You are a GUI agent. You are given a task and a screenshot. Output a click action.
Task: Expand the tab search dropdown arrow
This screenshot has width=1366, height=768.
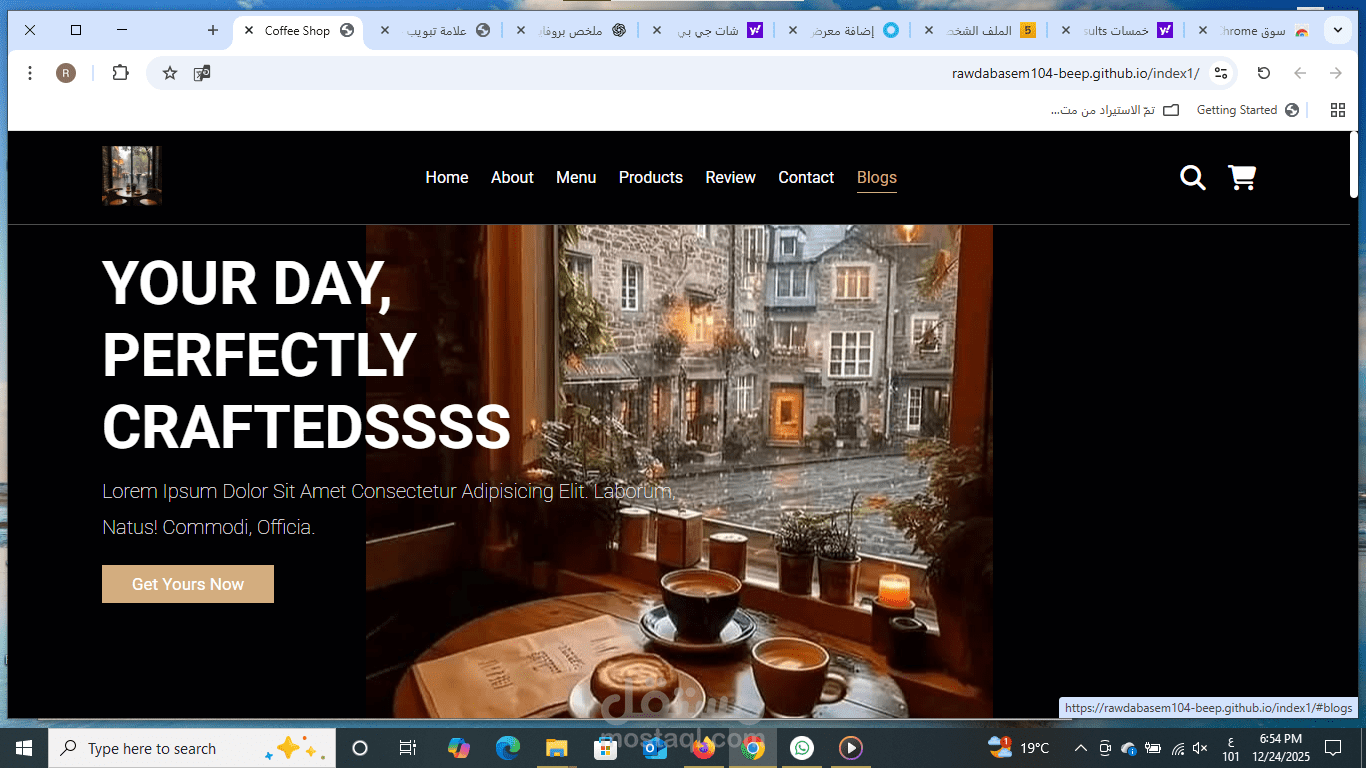[1338, 30]
